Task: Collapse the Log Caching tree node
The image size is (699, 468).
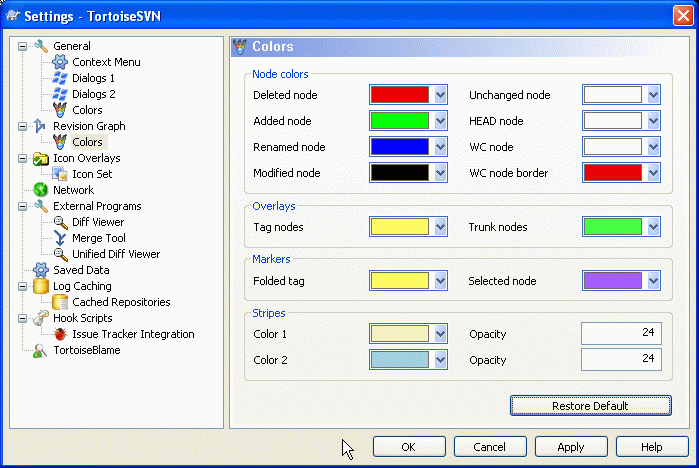Action: tap(22, 287)
